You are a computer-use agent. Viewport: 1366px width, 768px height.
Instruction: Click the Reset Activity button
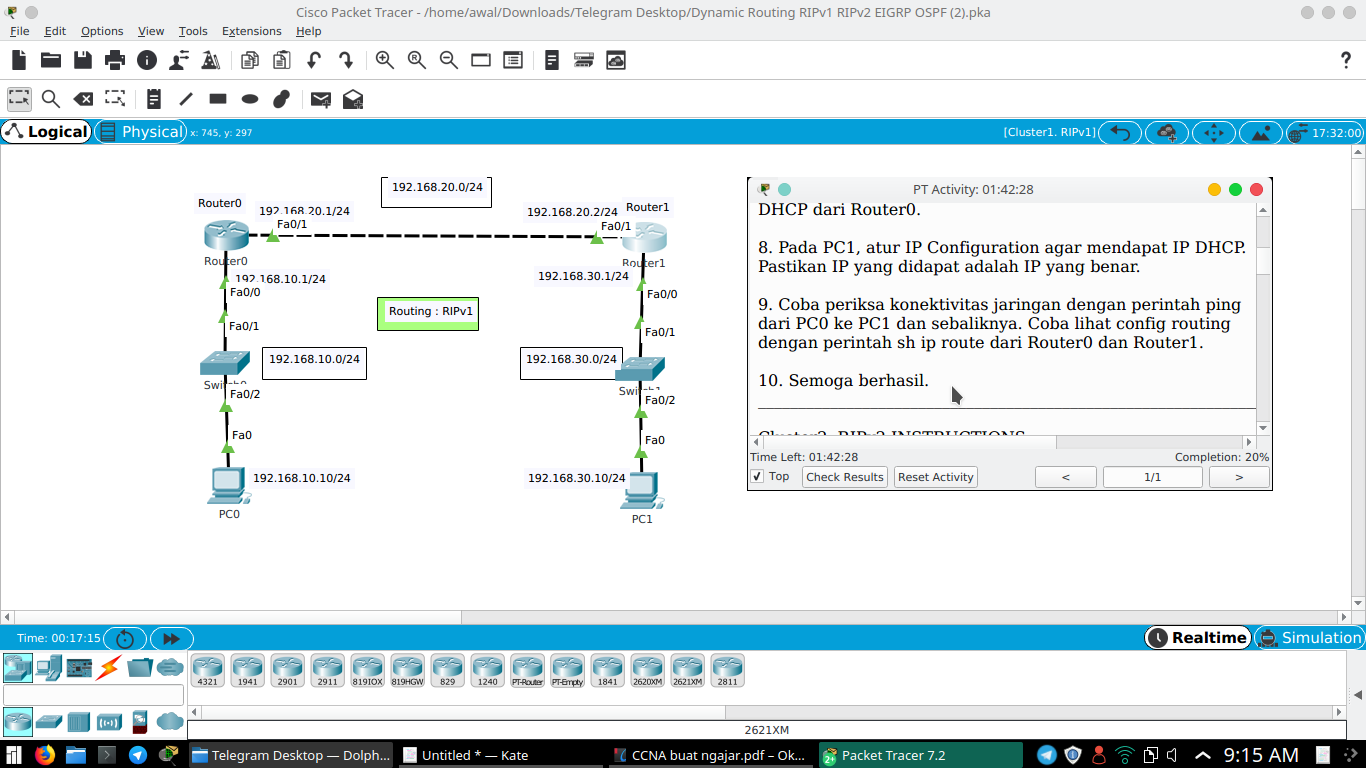coord(935,477)
